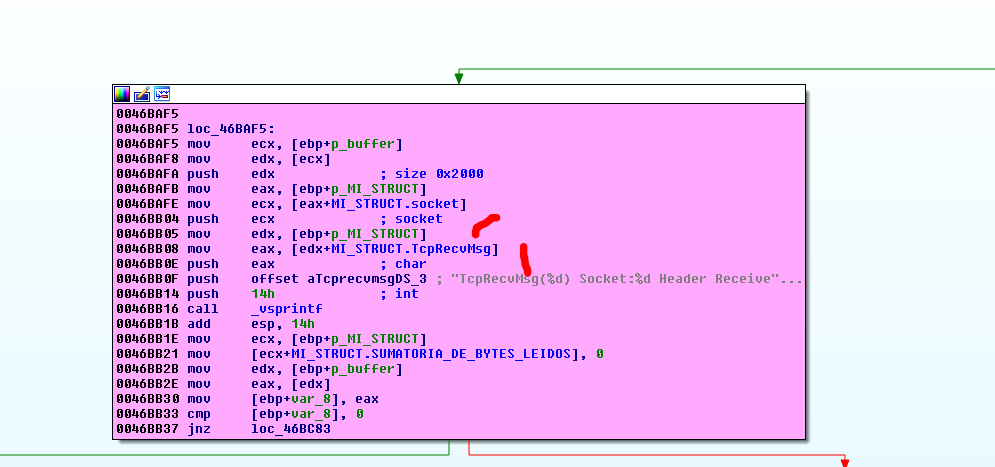Viewport: 995px width, 467px height.
Task: Select the jnz mnemonic
Action: point(199,429)
